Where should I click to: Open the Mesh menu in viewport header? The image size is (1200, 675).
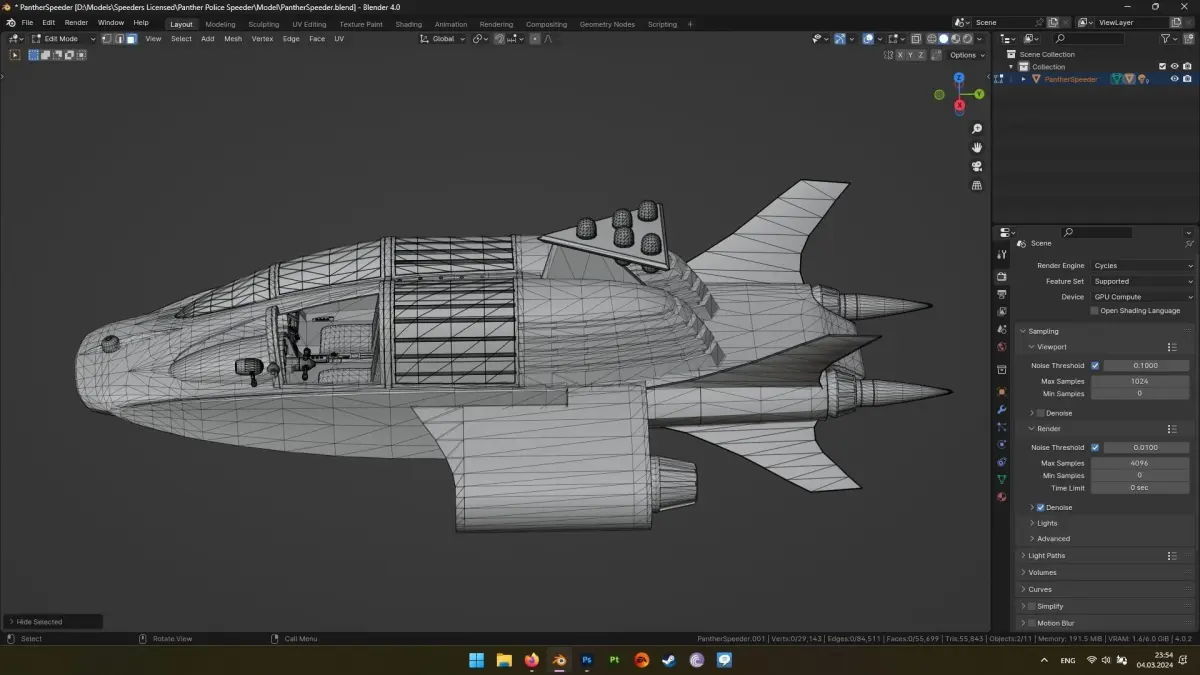[x=233, y=39]
